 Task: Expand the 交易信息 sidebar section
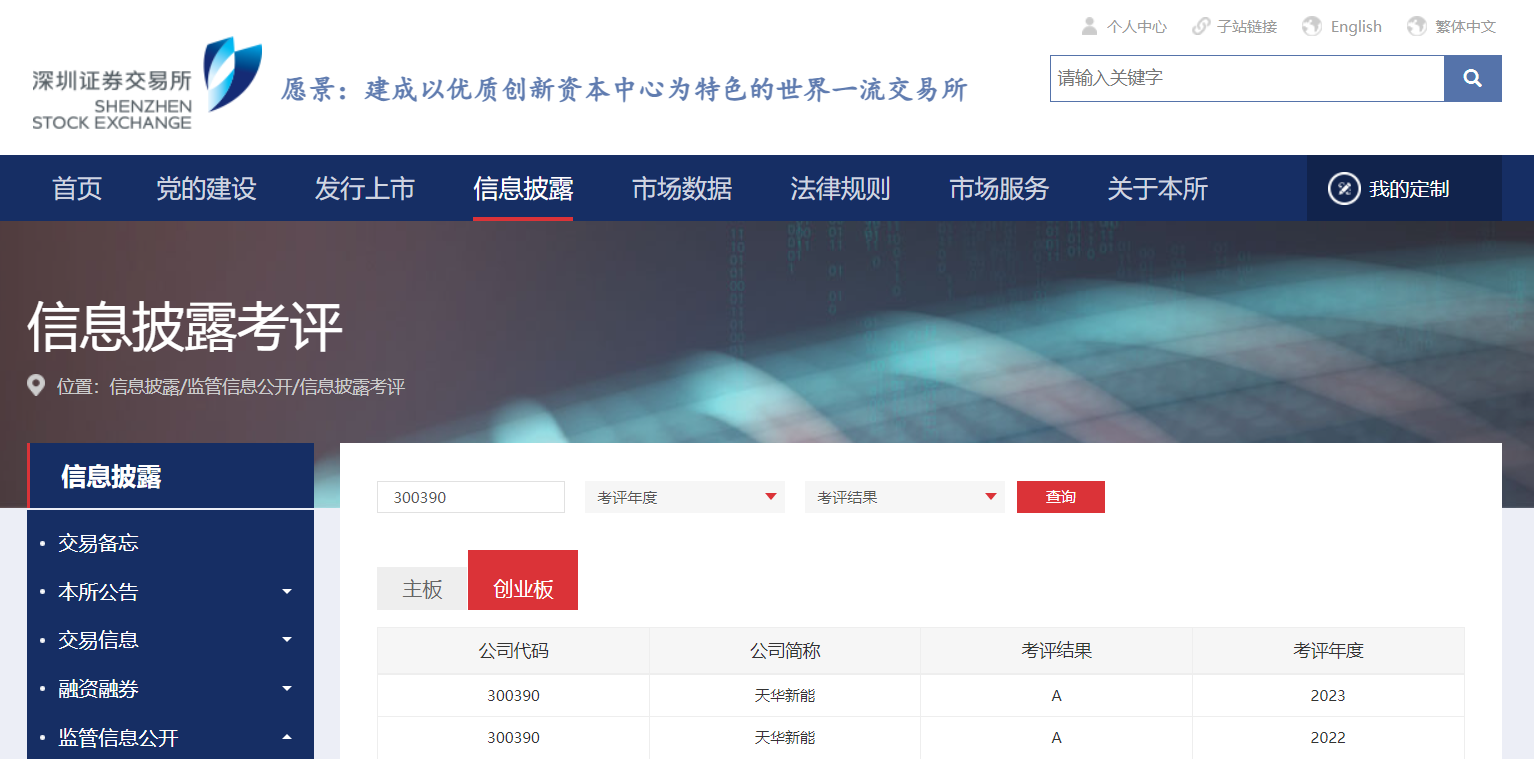click(287, 640)
